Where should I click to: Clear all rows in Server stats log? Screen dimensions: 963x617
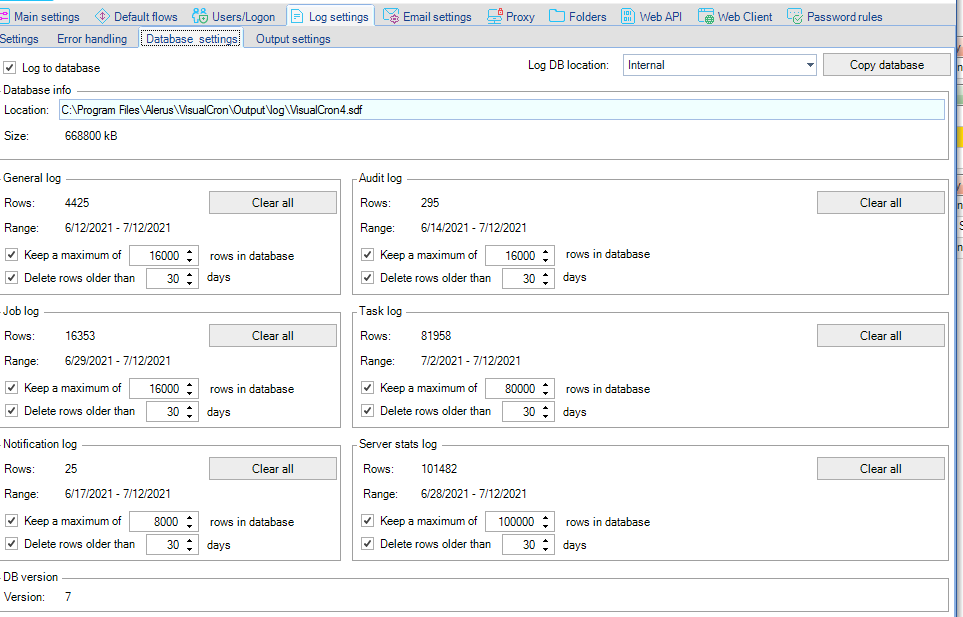click(880, 469)
